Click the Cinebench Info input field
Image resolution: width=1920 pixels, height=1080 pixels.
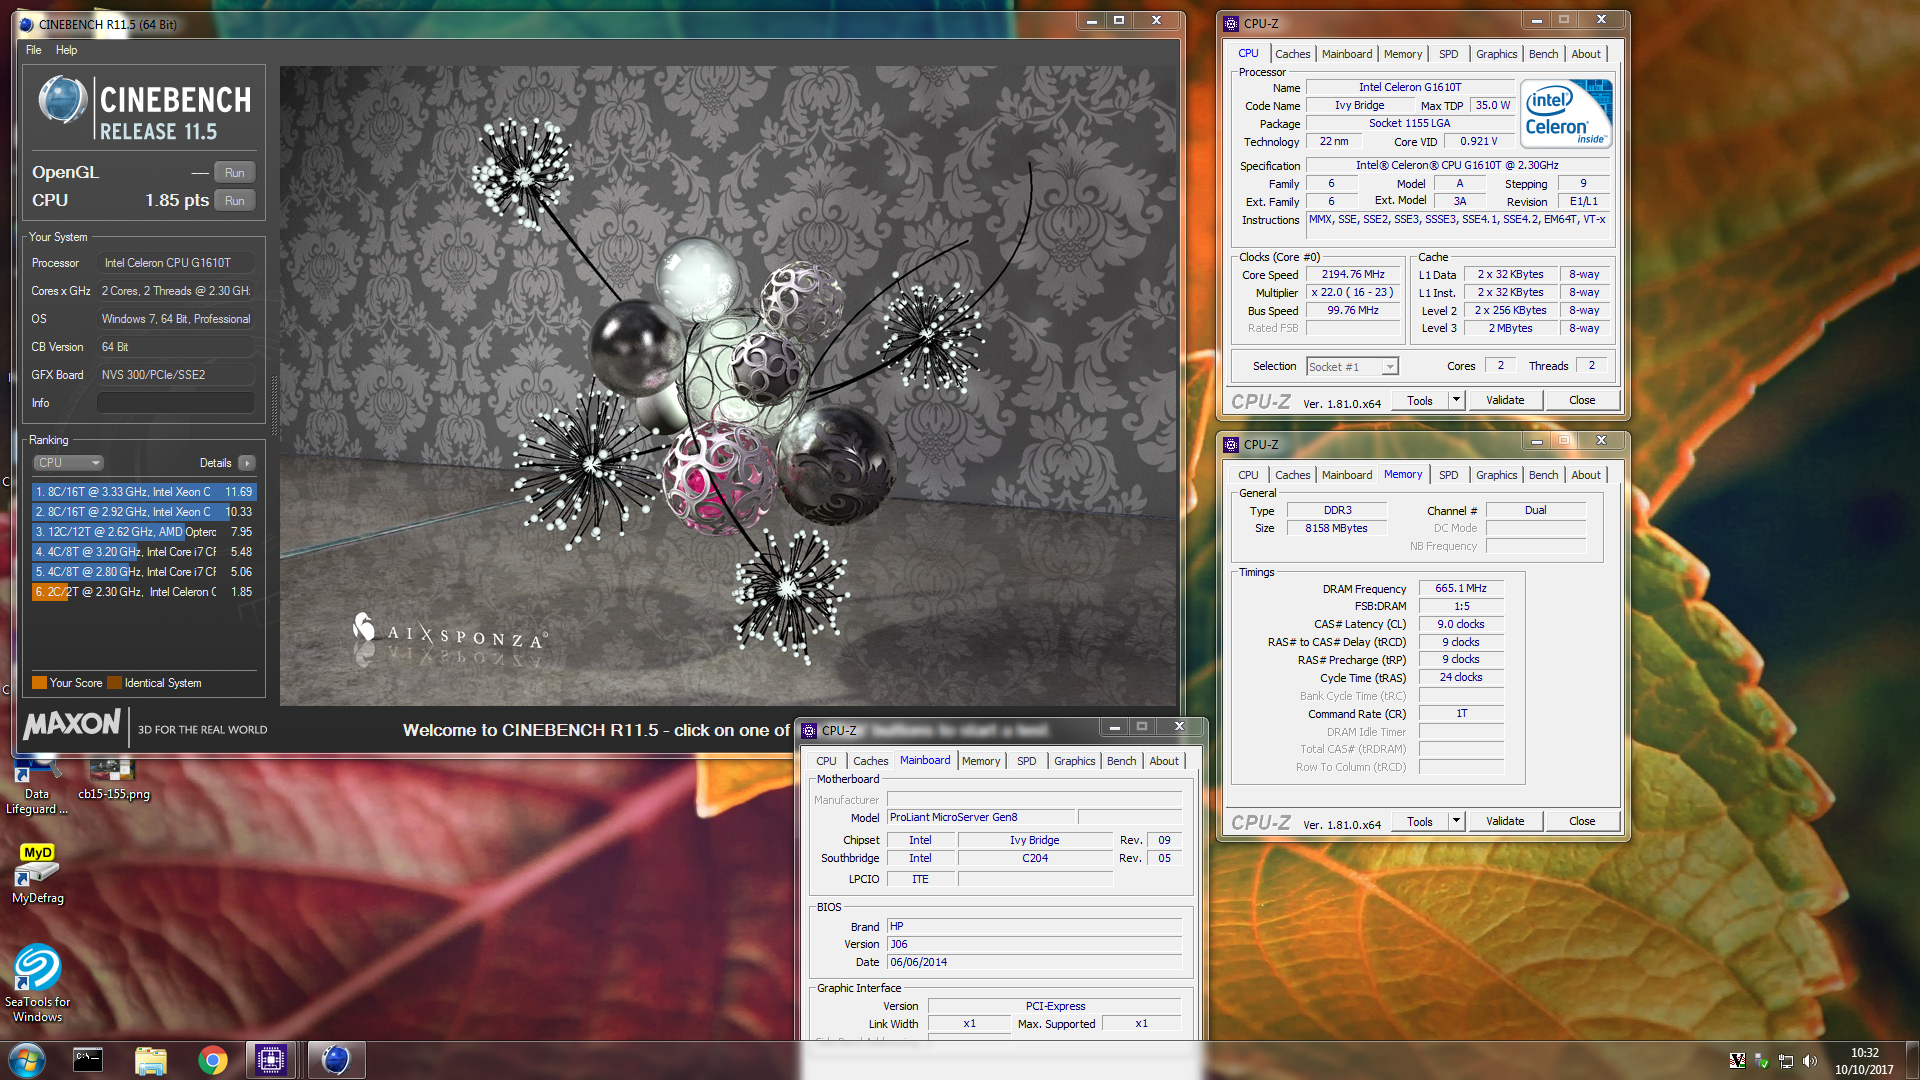click(176, 403)
